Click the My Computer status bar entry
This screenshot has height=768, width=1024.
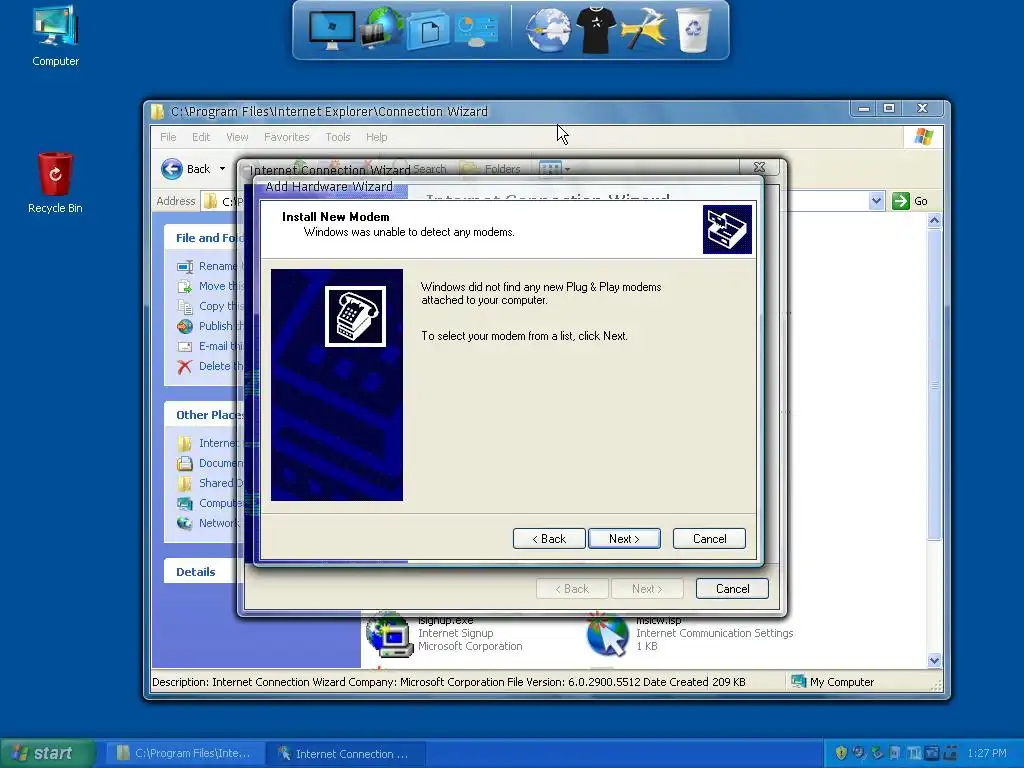coord(833,682)
